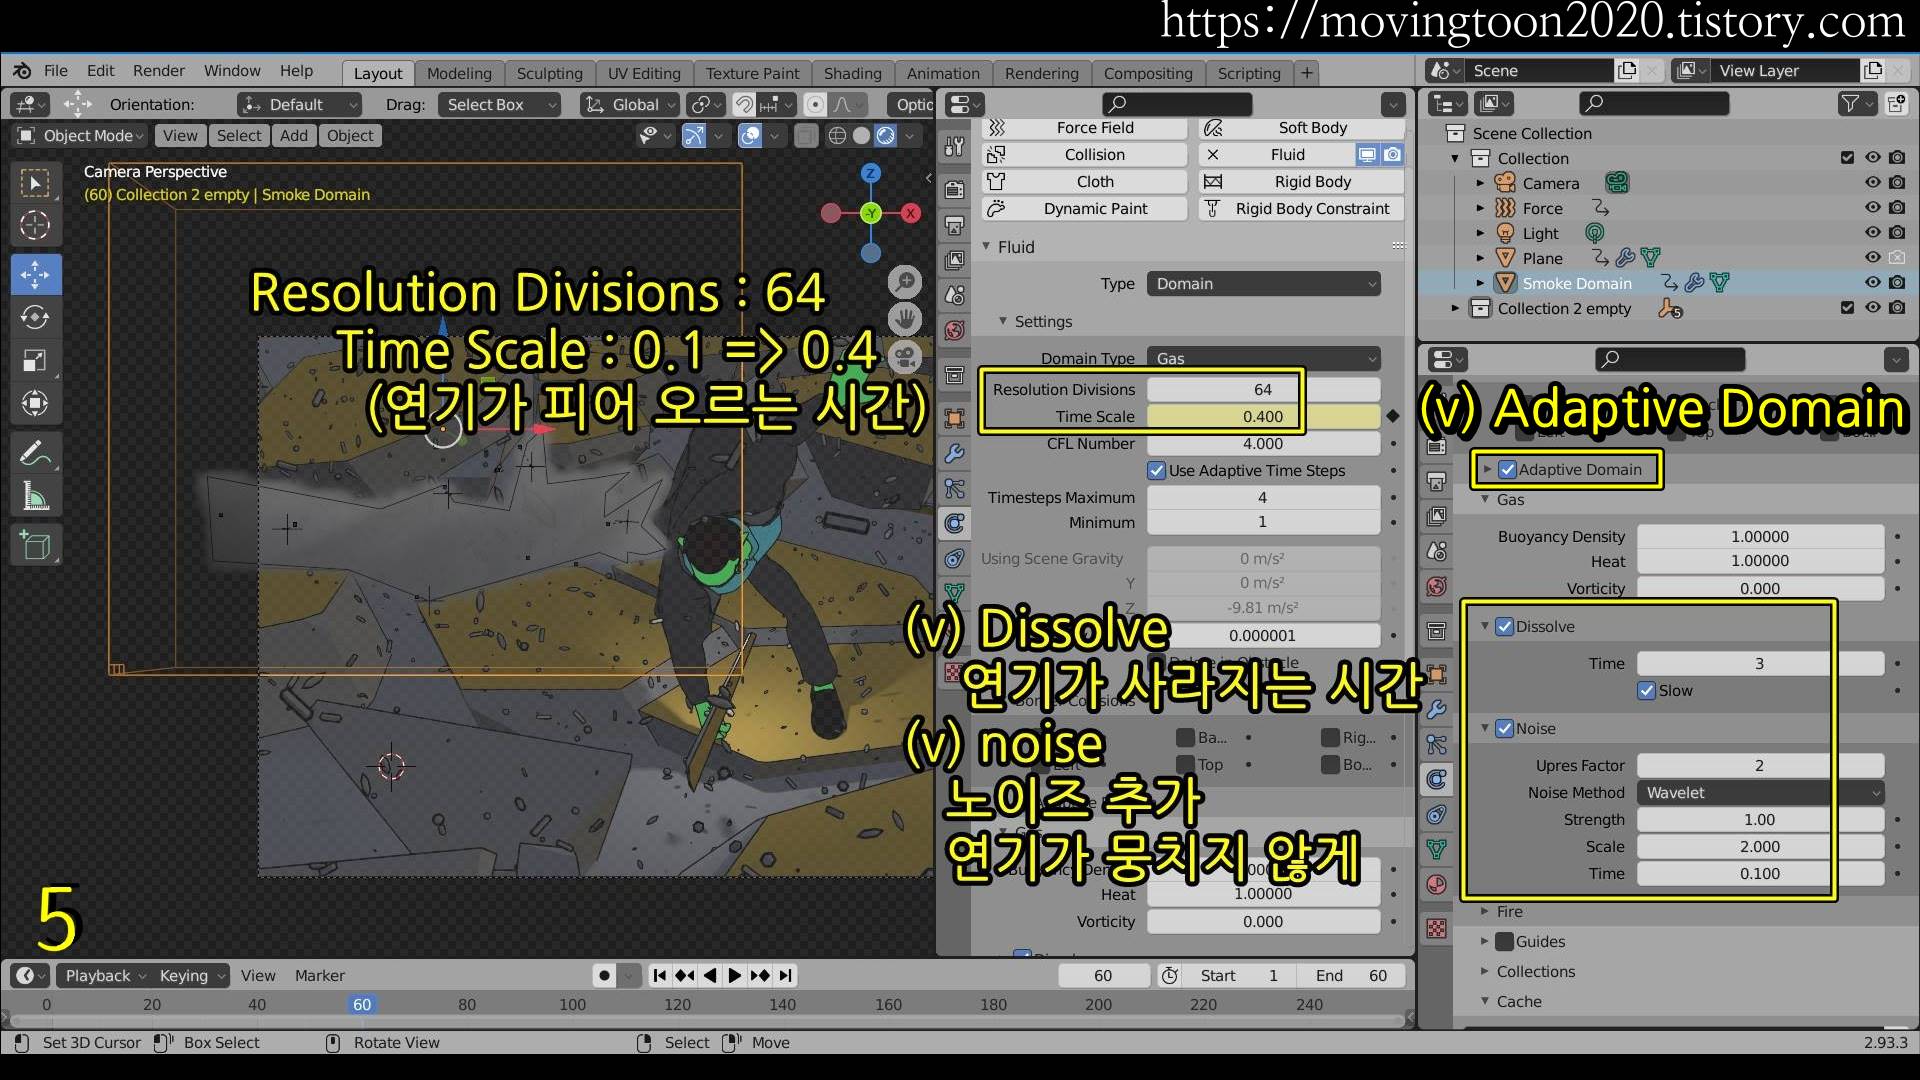Screen dimensions: 1920x1080
Task: Hide Camera in viewport via eye icon
Action: click(x=1873, y=183)
